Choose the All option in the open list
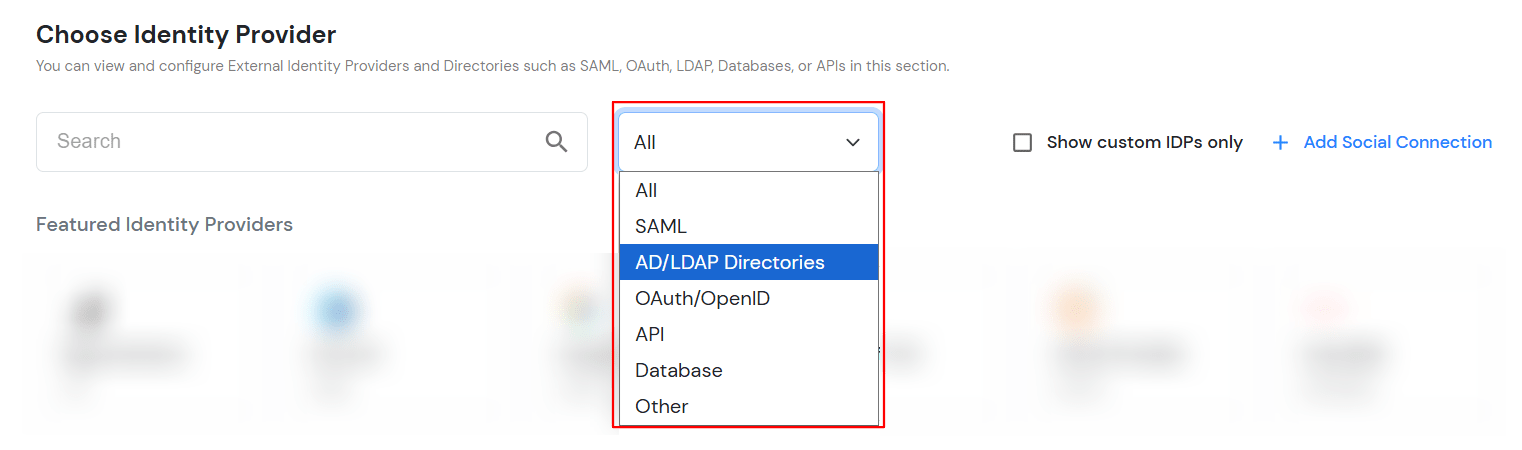This screenshot has height=450, width=1522. [646, 190]
